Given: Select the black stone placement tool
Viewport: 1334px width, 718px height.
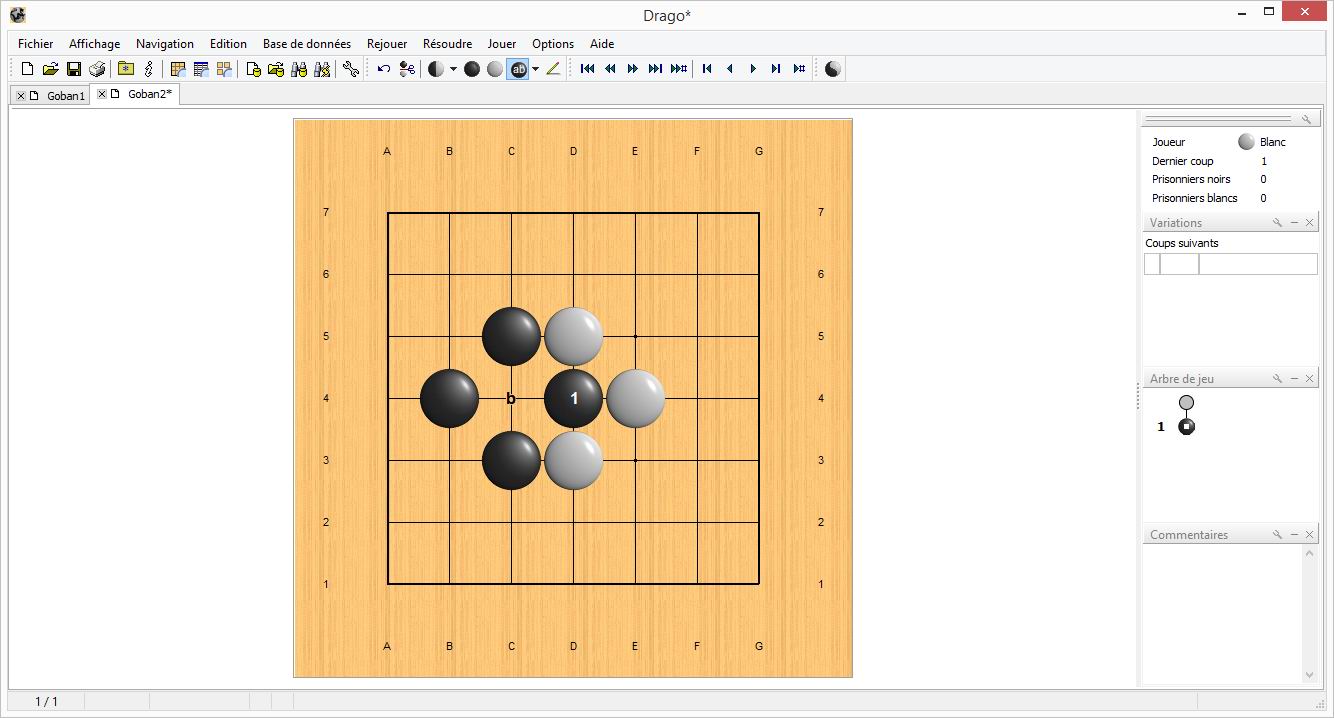Looking at the screenshot, I should [x=472, y=69].
